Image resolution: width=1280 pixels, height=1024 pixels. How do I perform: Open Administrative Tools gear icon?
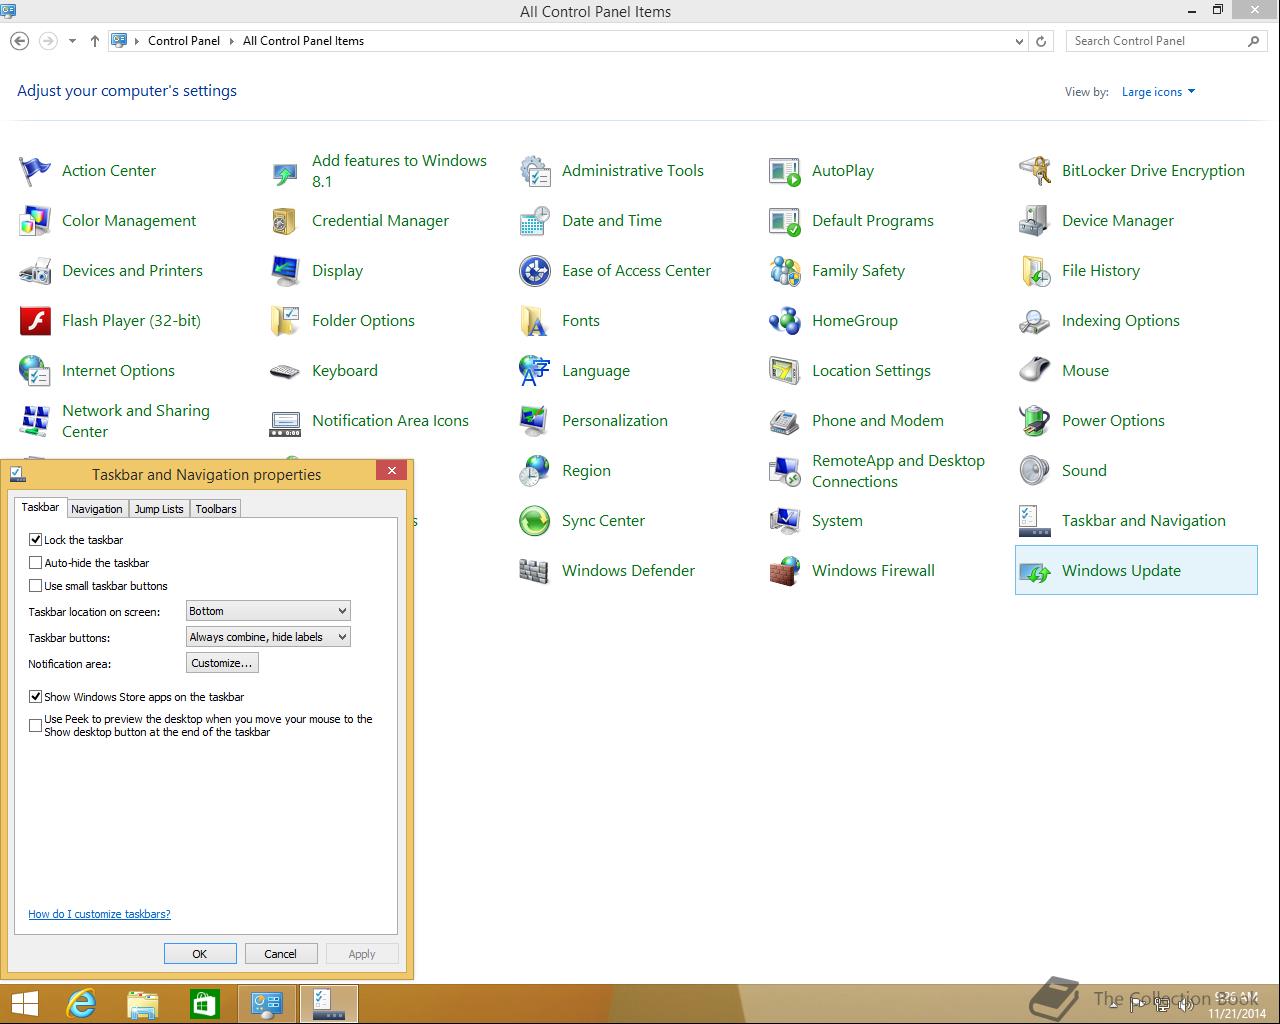(x=535, y=171)
